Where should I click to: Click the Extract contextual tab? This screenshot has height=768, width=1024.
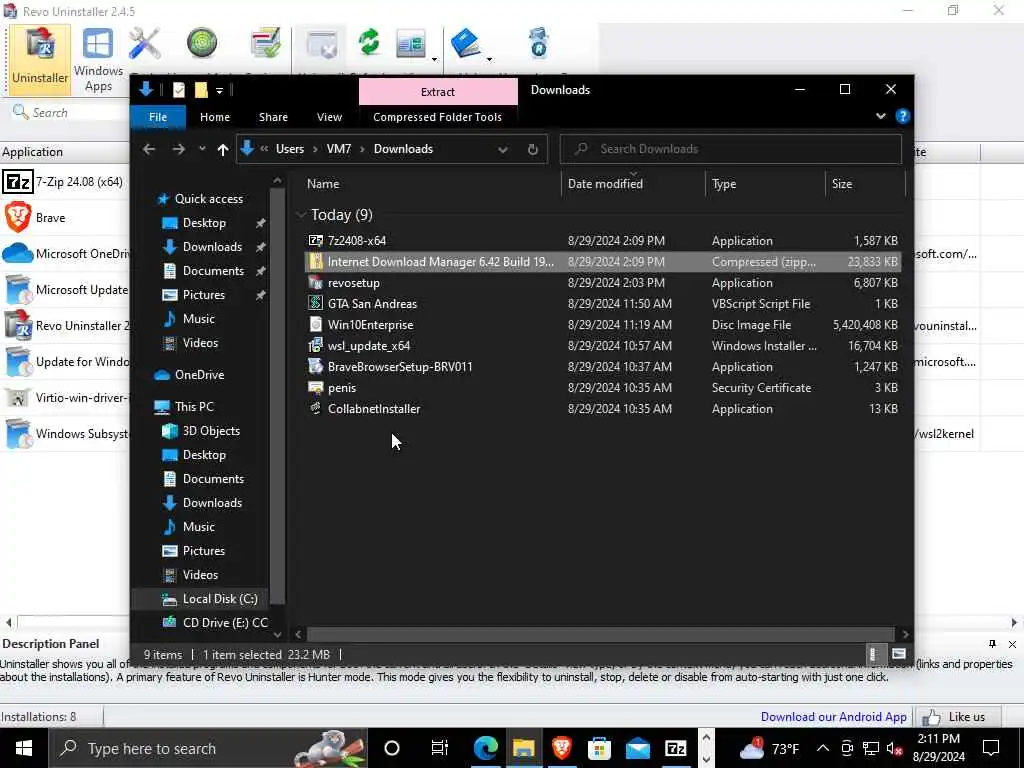[438, 91]
